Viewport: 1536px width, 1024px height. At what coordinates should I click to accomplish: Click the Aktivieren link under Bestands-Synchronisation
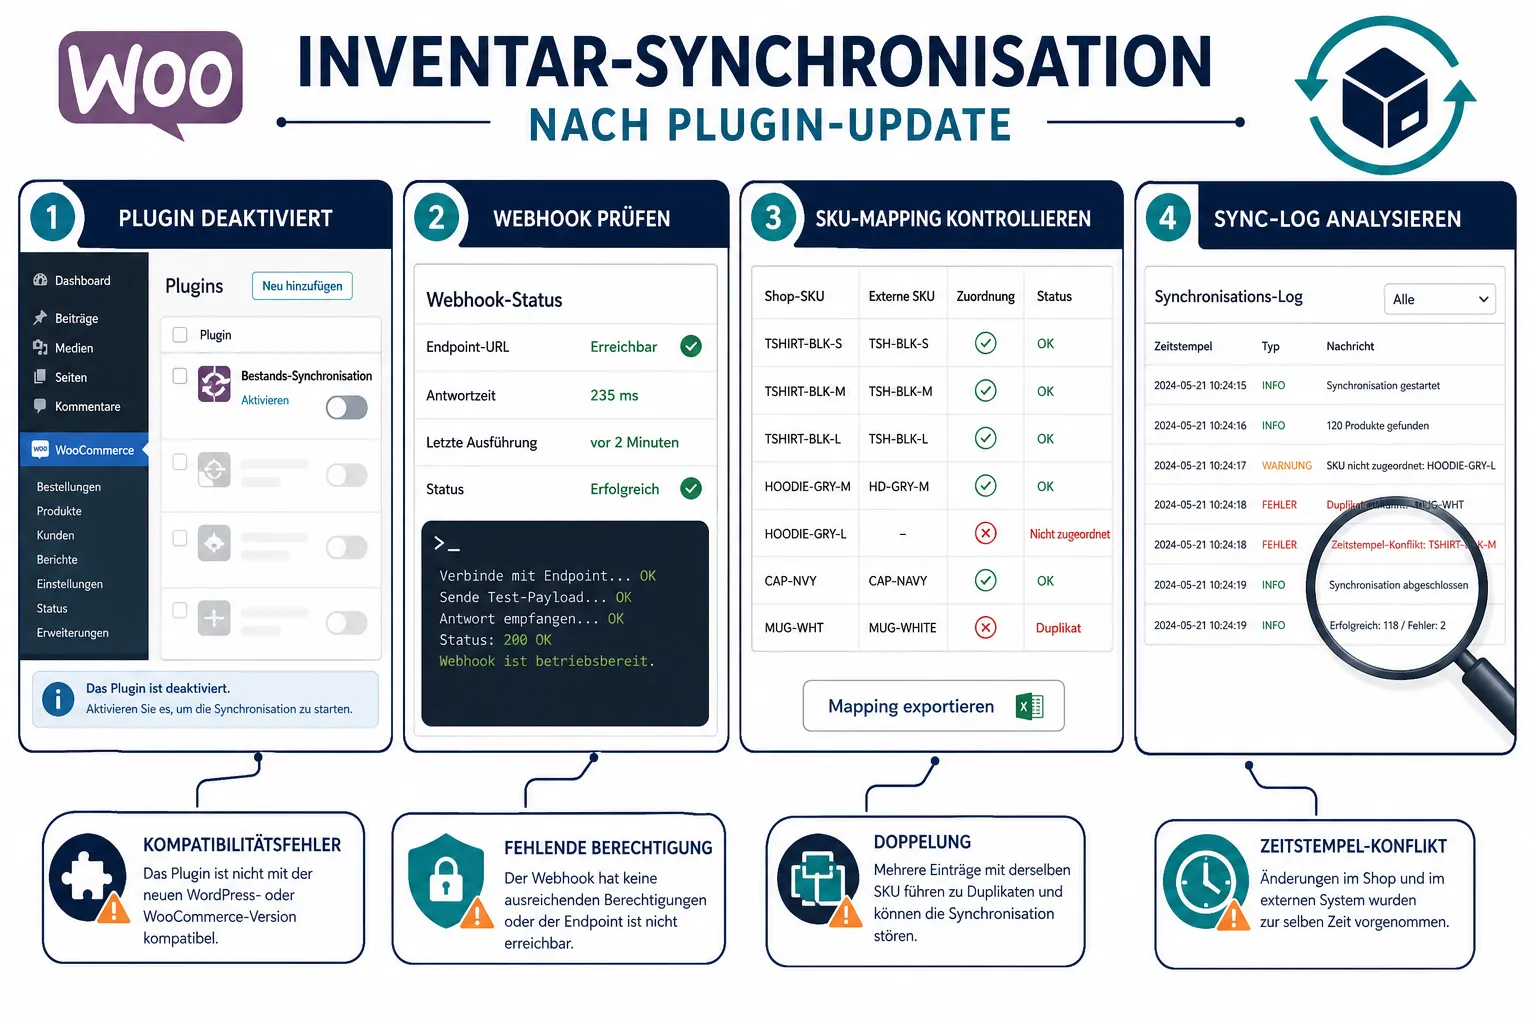click(265, 400)
